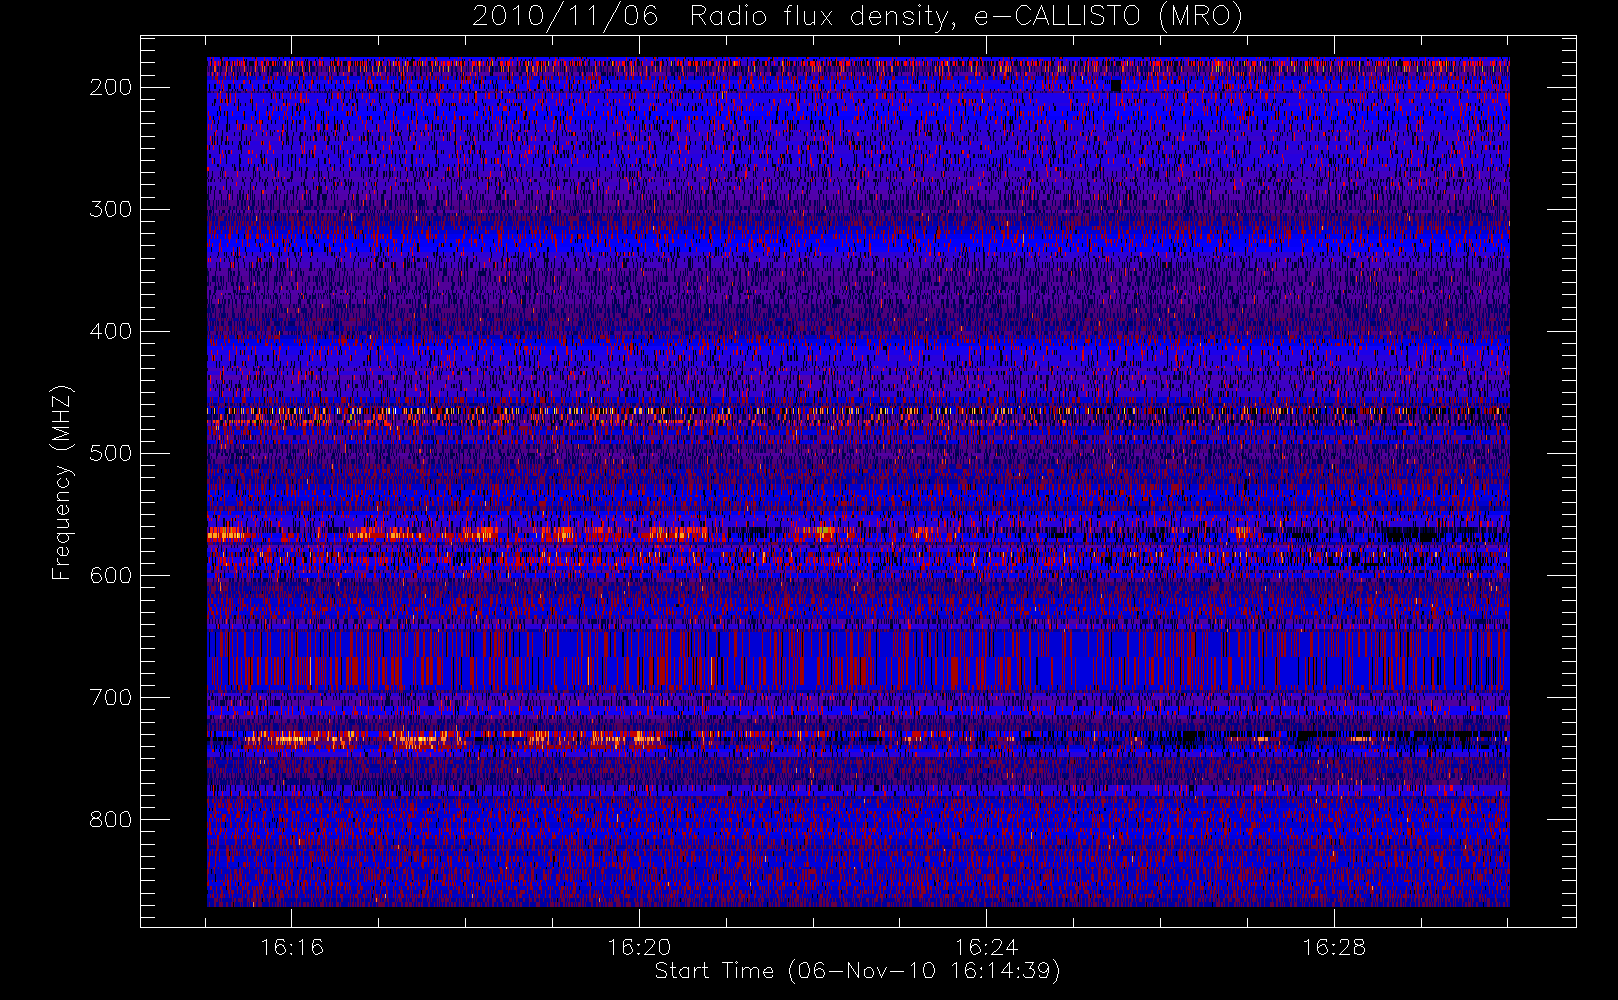
Task: Click the 600 frequency tick label
Action: click(x=111, y=575)
